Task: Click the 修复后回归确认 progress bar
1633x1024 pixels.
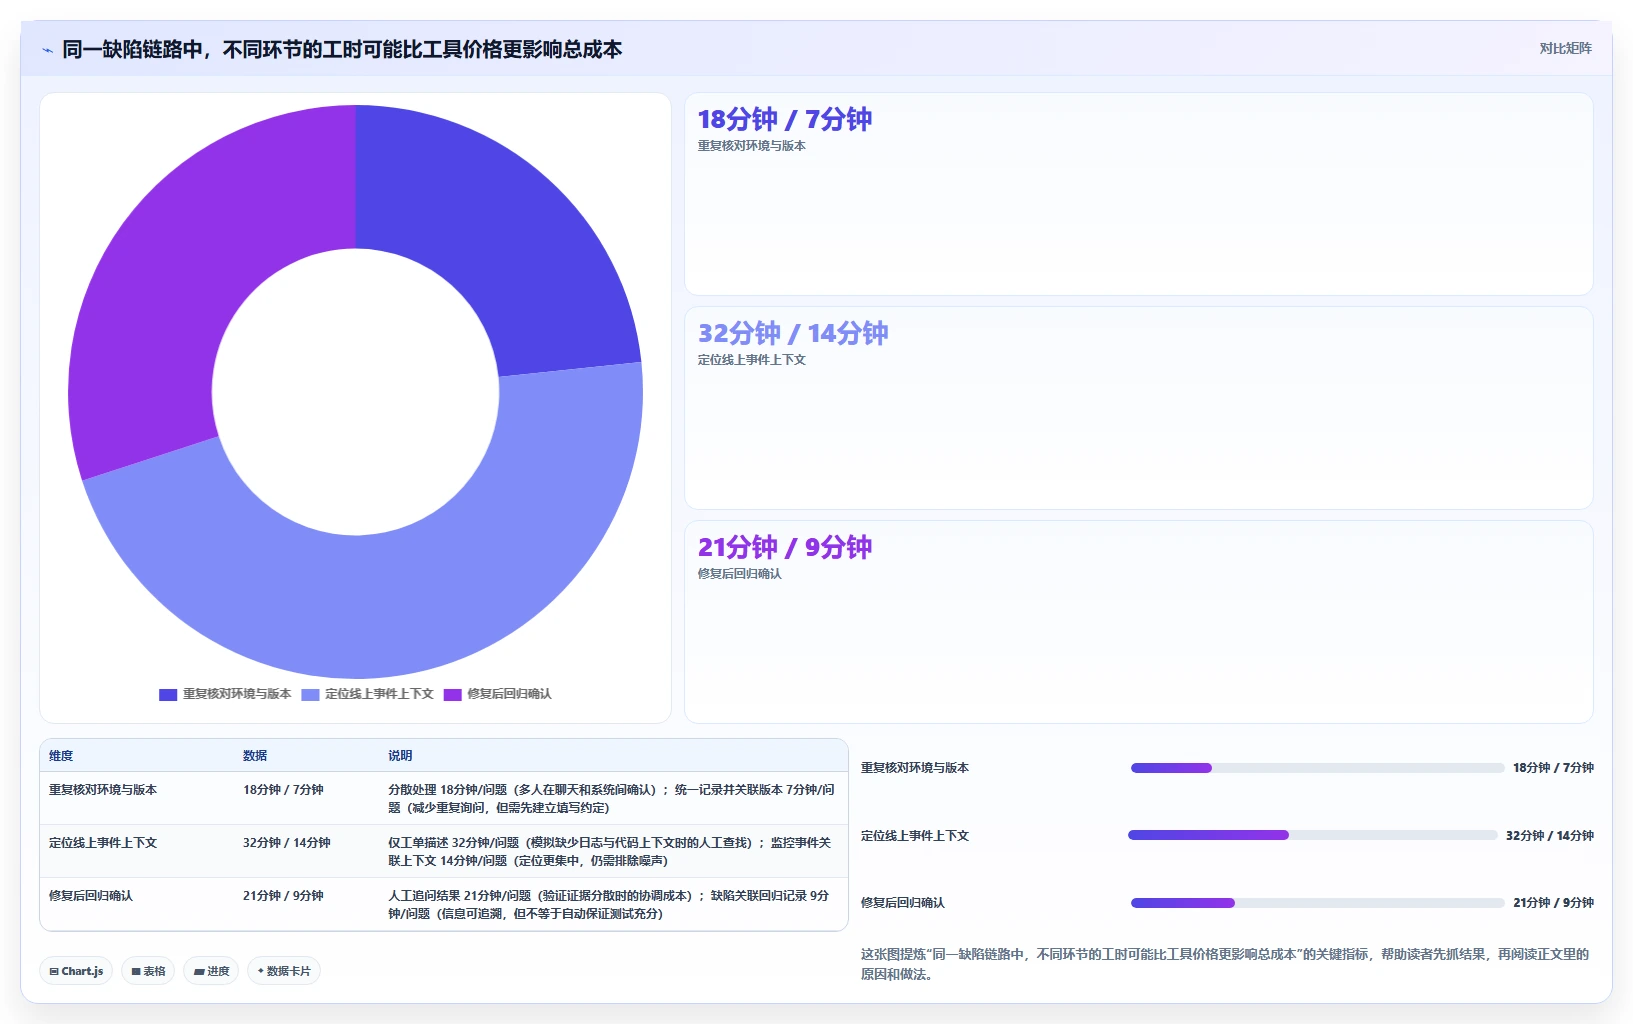Action: (x=1317, y=903)
